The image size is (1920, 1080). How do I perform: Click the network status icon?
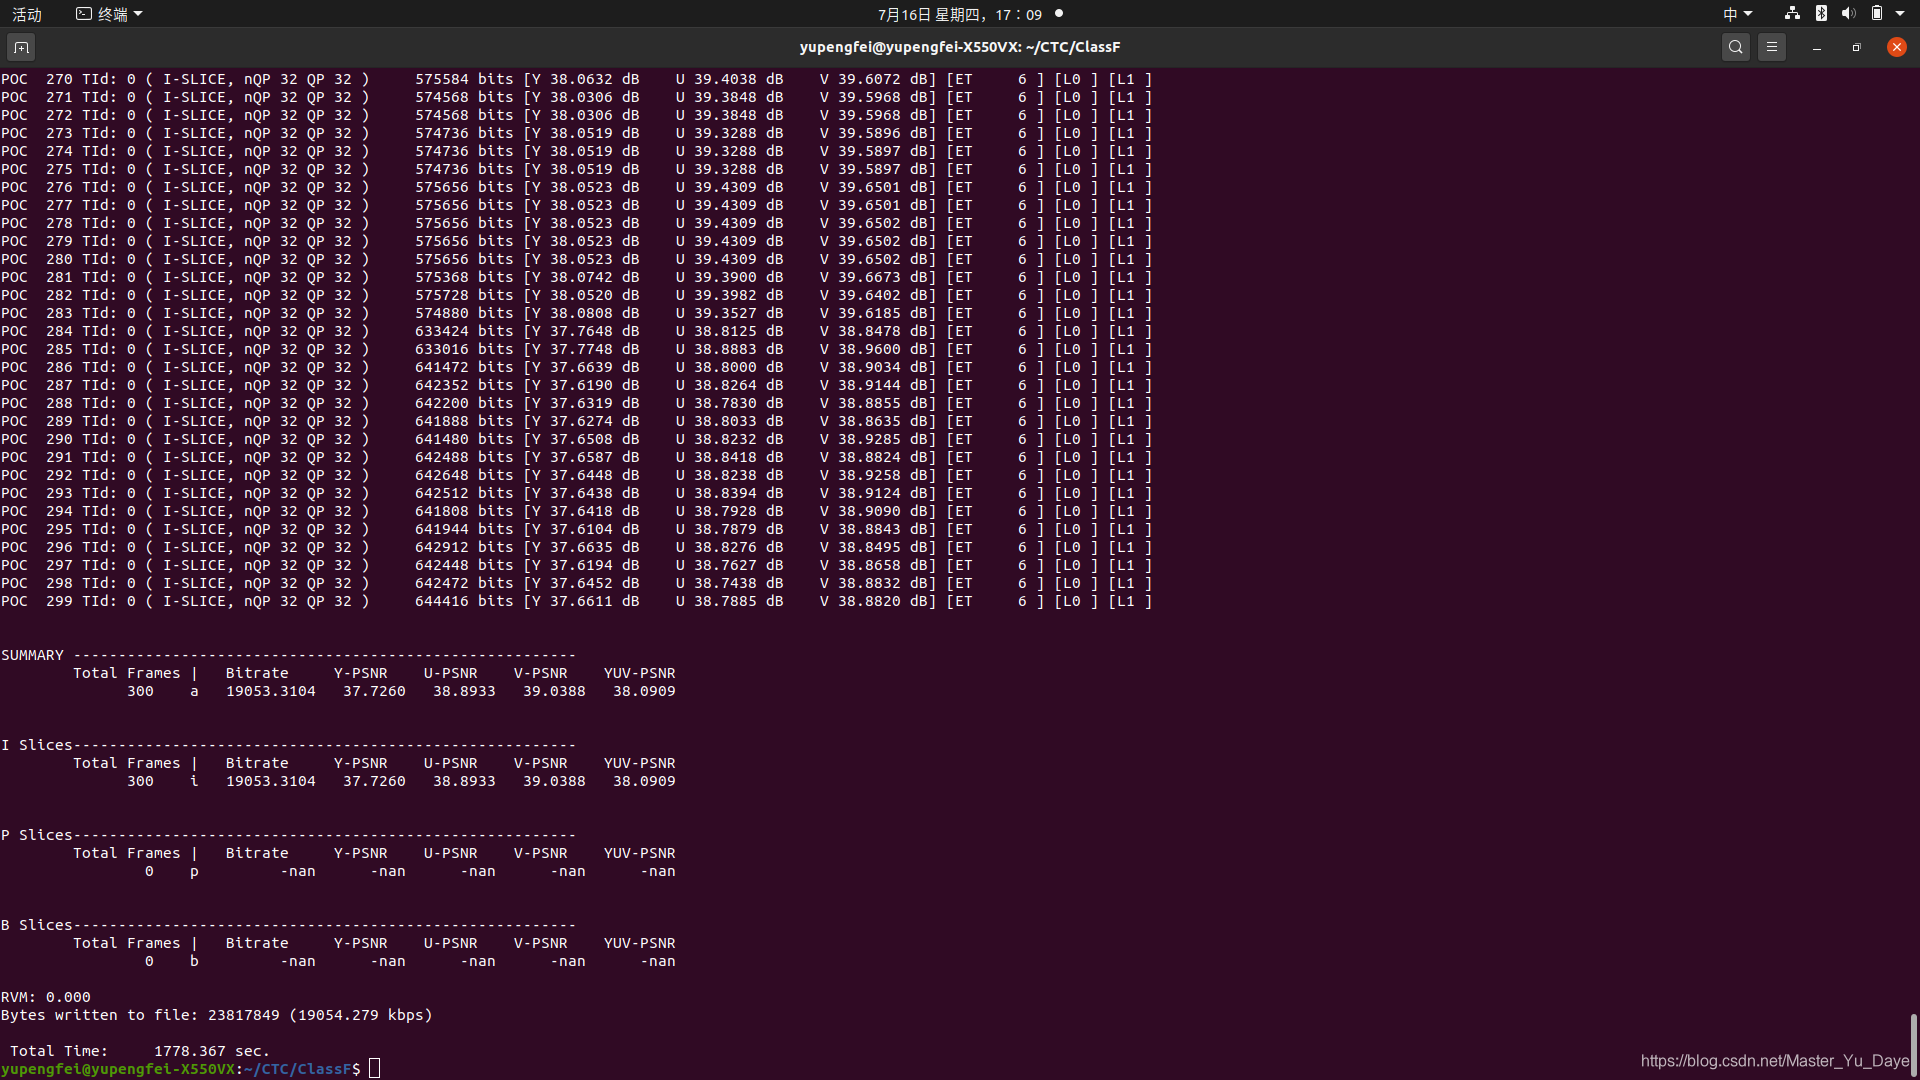click(x=1792, y=14)
